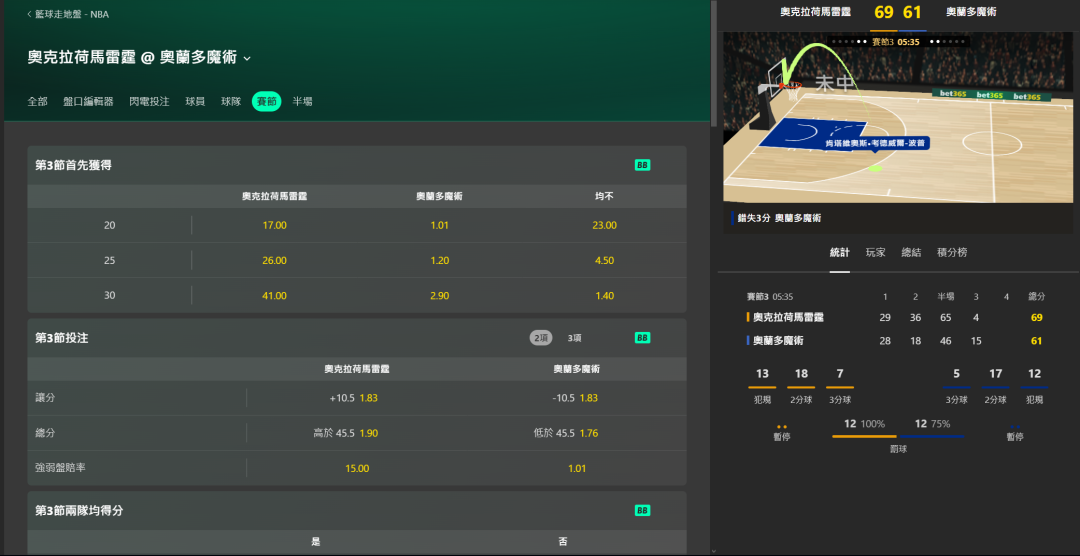
Task: Pick 強弱盤賠率 1.01 for 魔術
Action: pyautogui.click(x=577, y=469)
